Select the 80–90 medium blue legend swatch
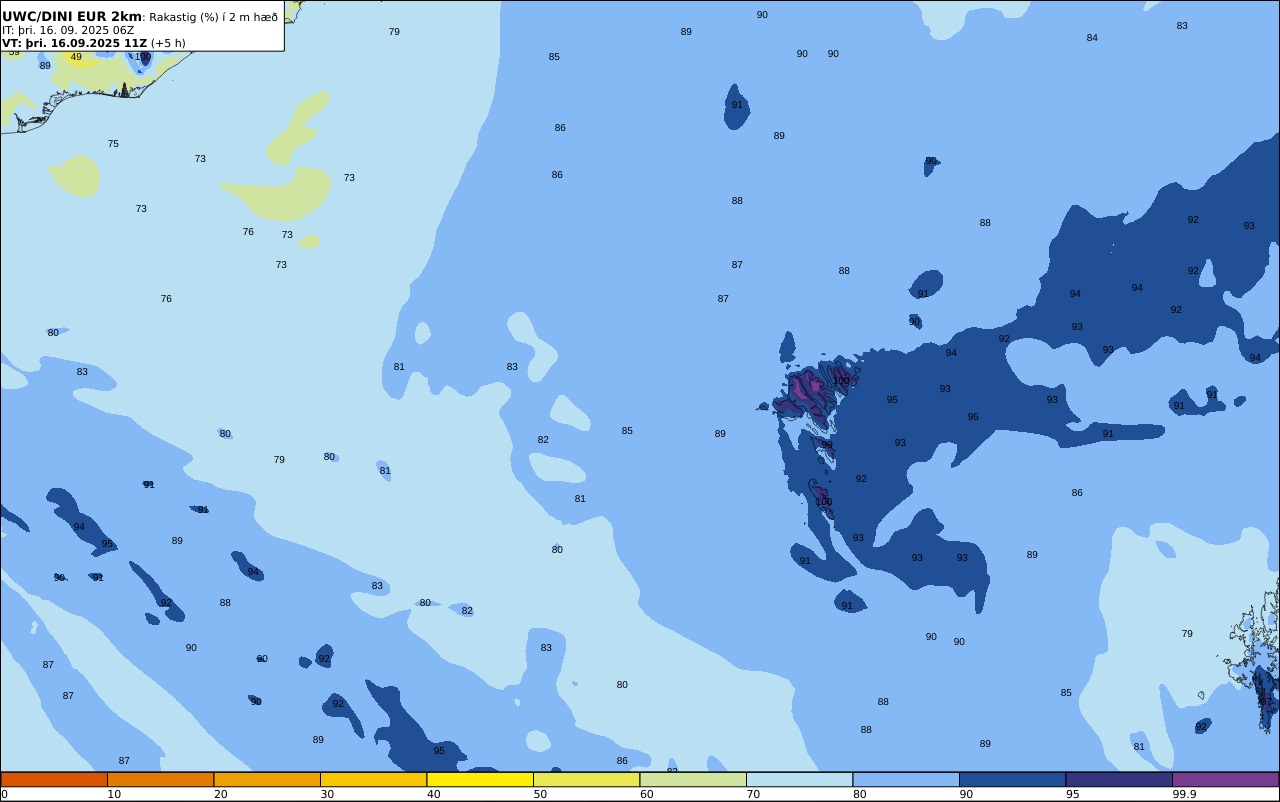Screen dimensions: 1280x802 (906, 779)
